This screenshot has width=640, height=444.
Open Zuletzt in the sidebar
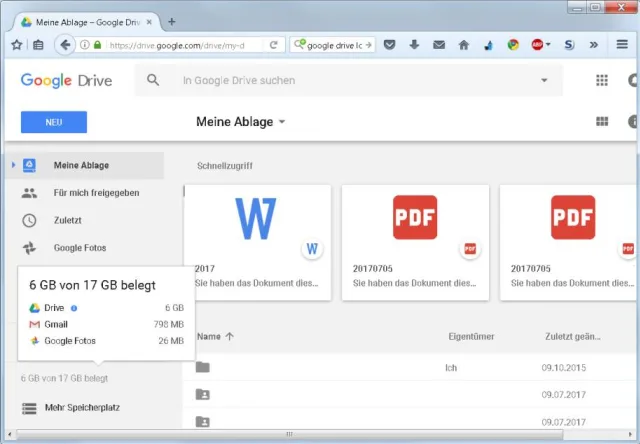click(x=70, y=220)
